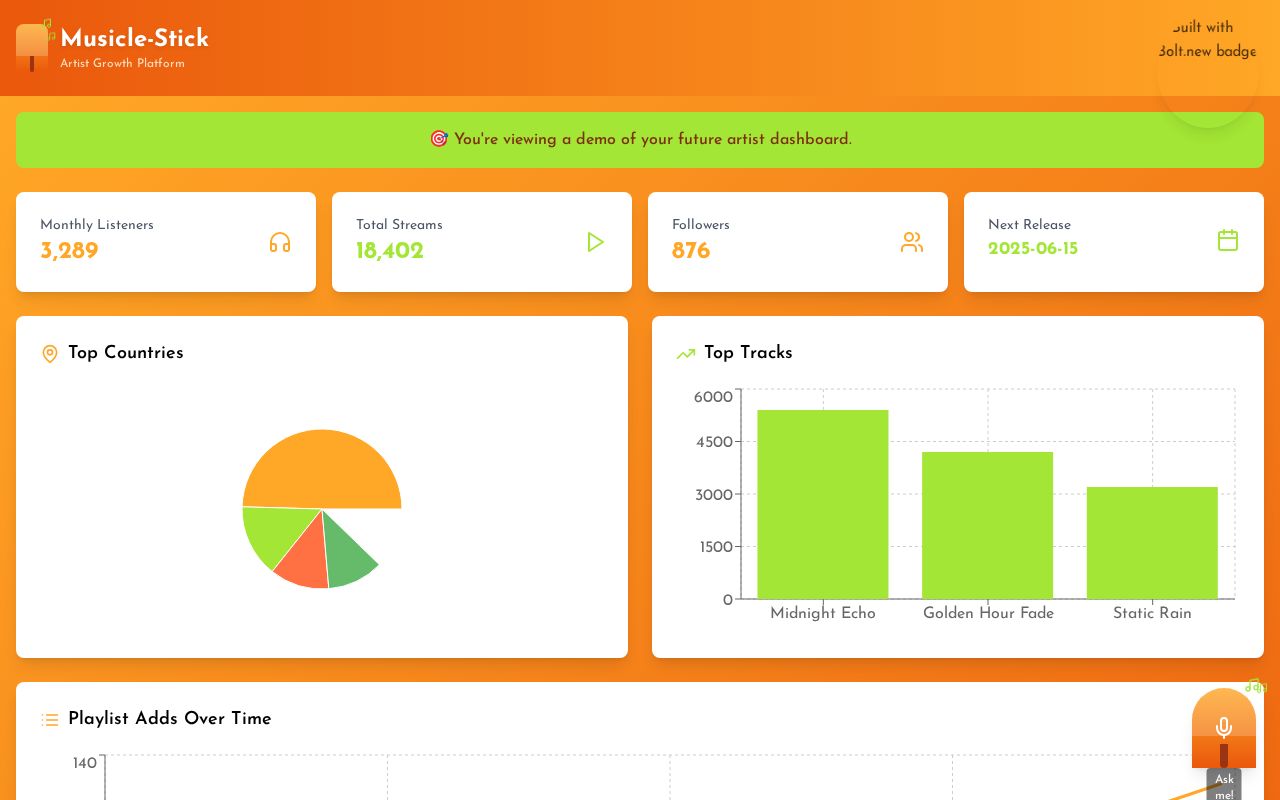Viewport: 1280px width, 800px height.
Task: Click the users icon in Followers card
Action: click(912, 242)
